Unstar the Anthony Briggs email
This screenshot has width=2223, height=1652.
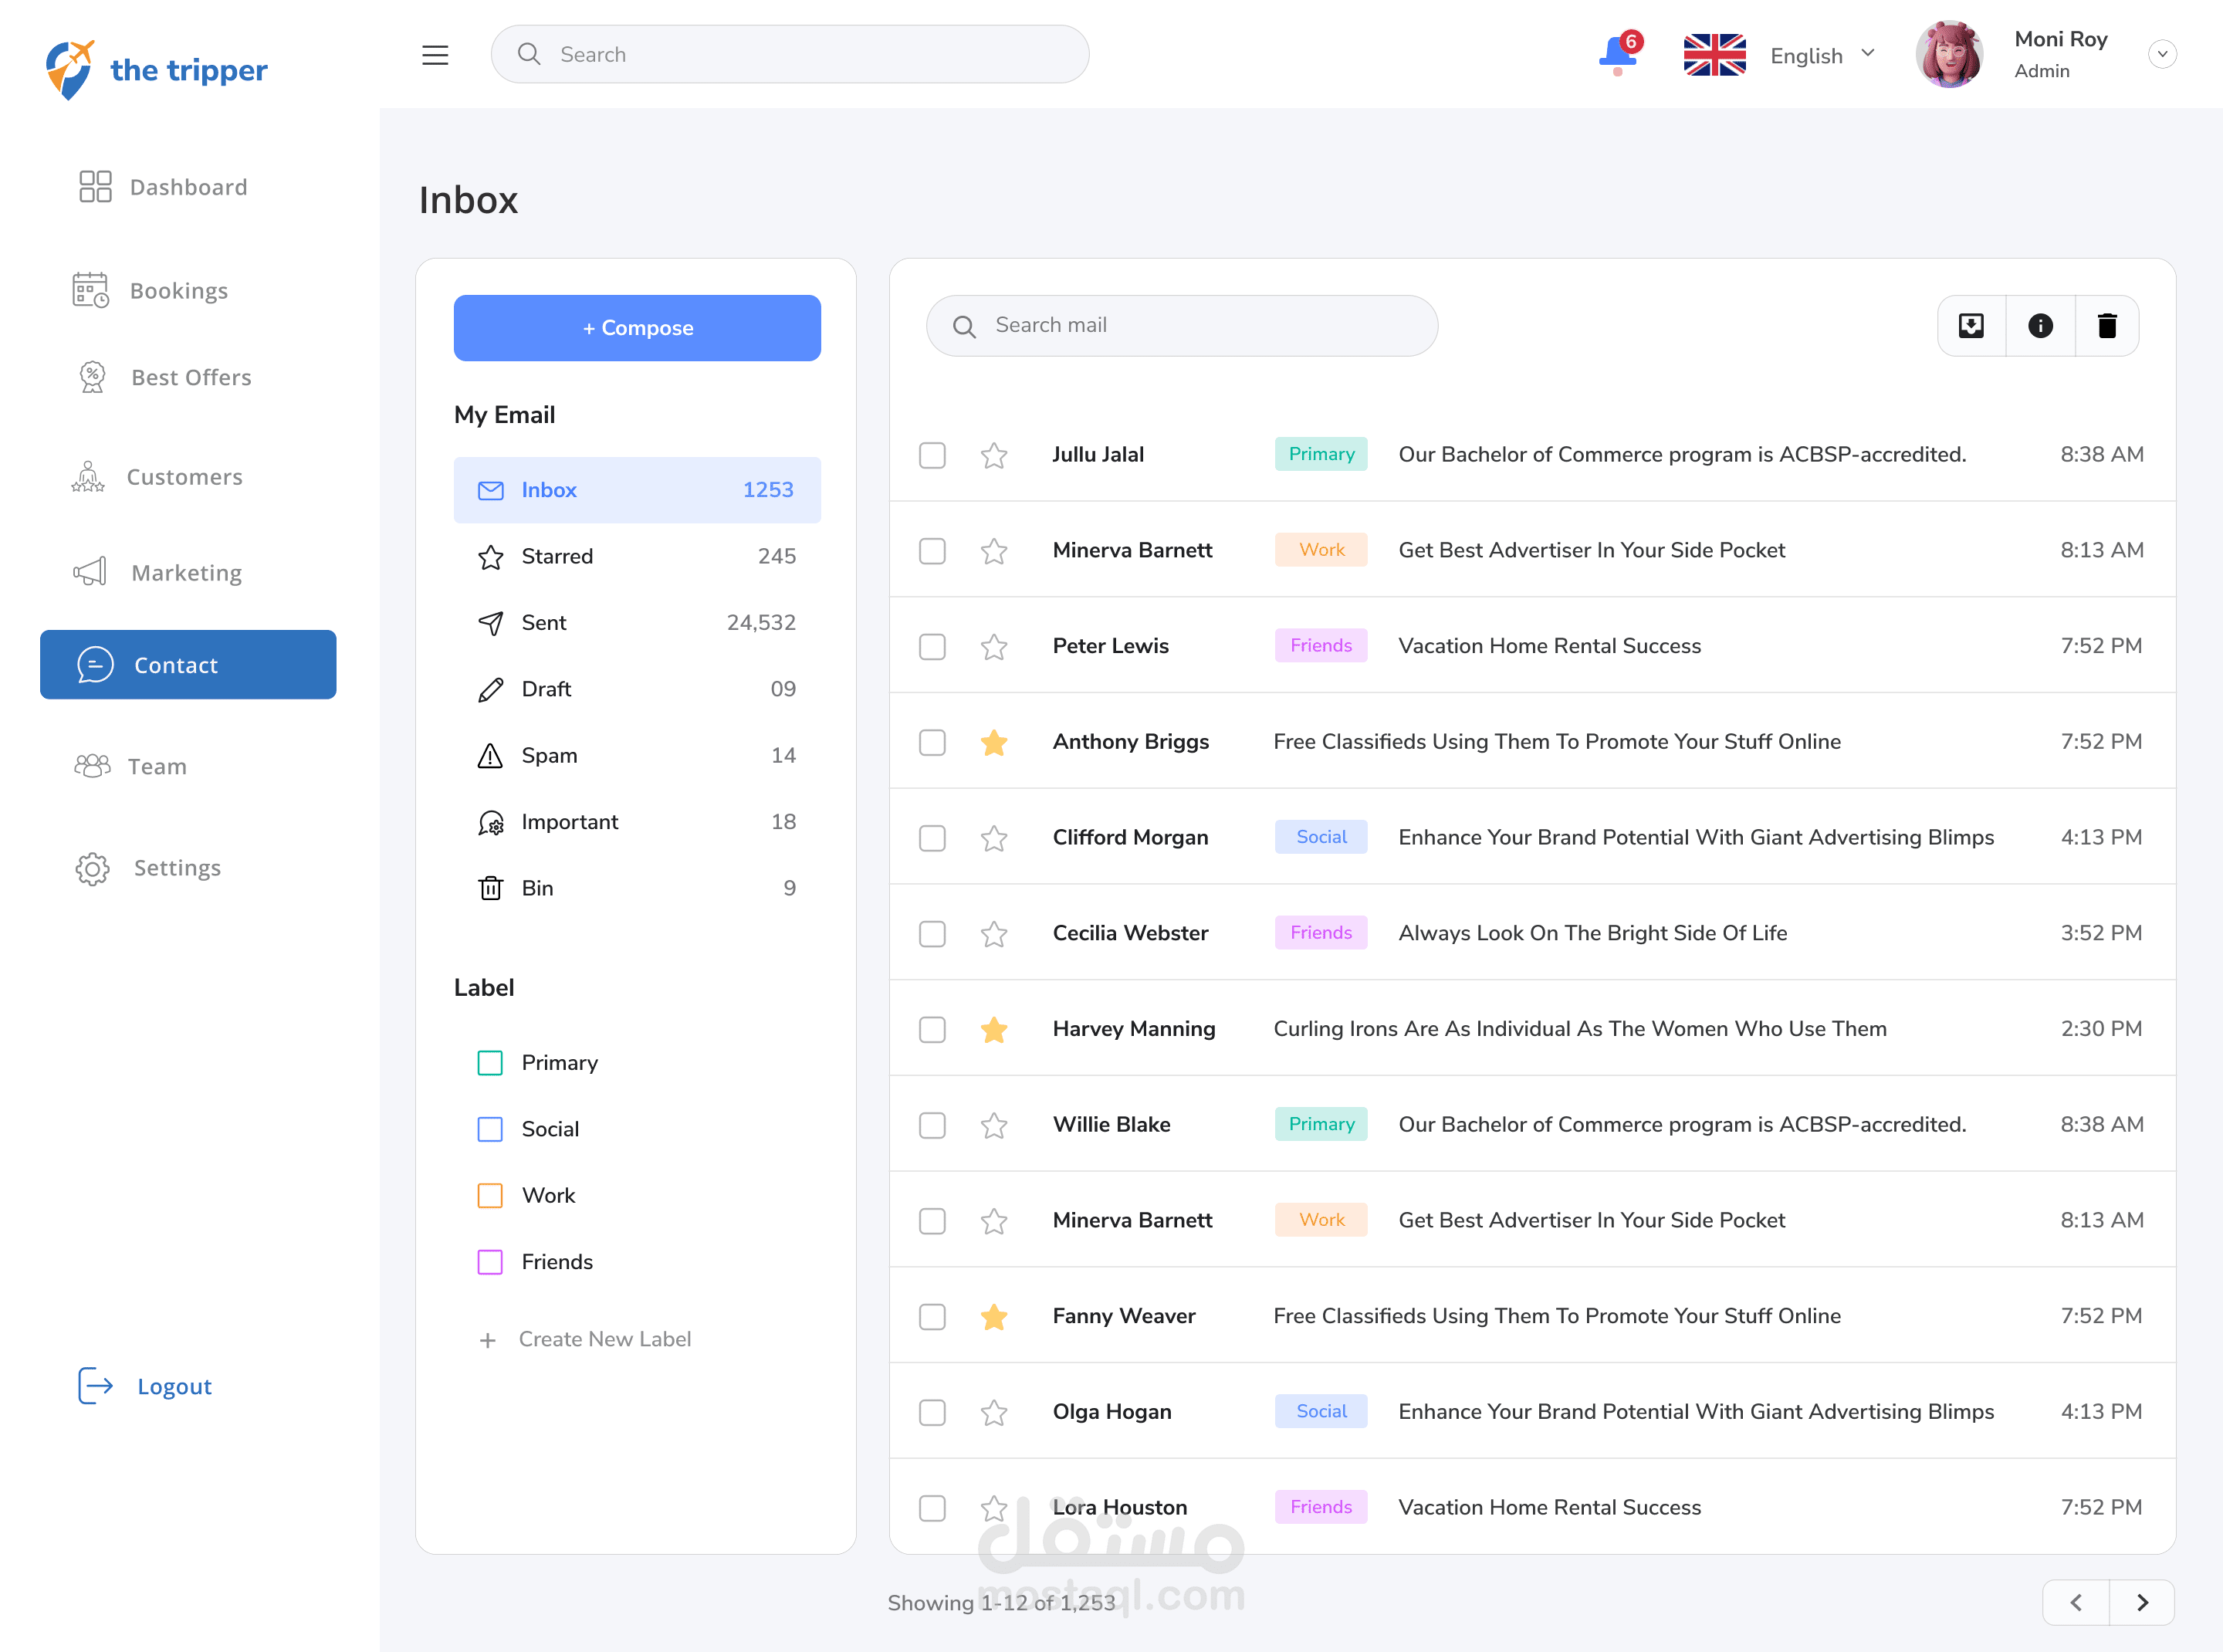[x=994, y=743]
